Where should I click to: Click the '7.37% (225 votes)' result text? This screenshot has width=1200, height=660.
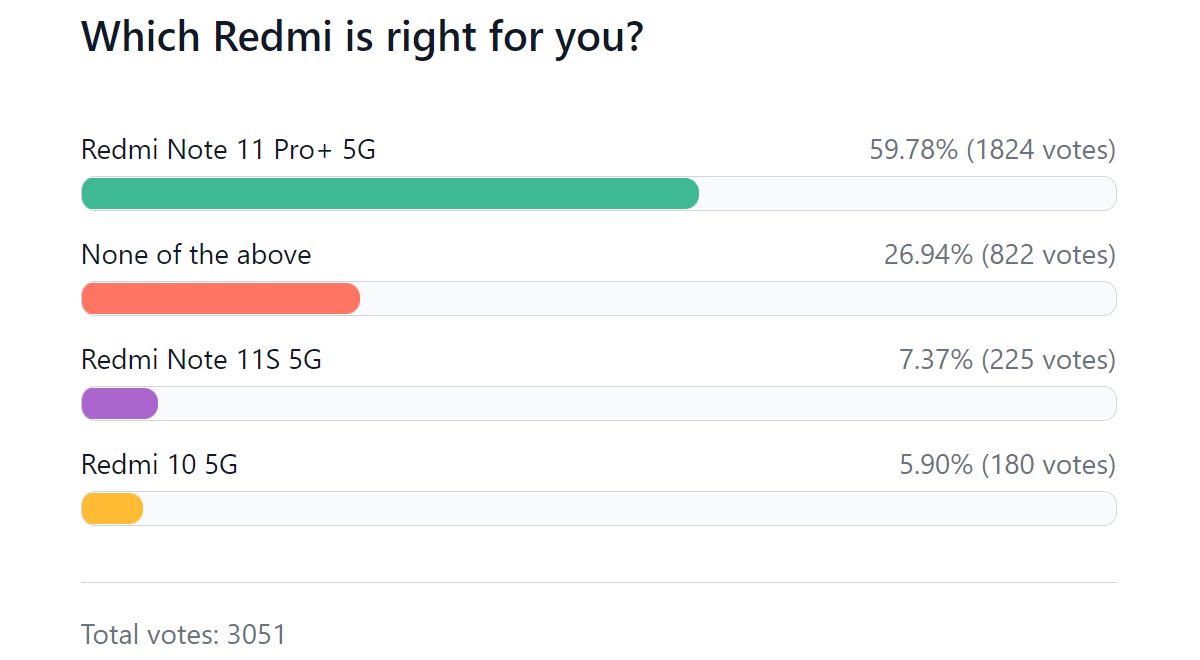coord(1007,360)
